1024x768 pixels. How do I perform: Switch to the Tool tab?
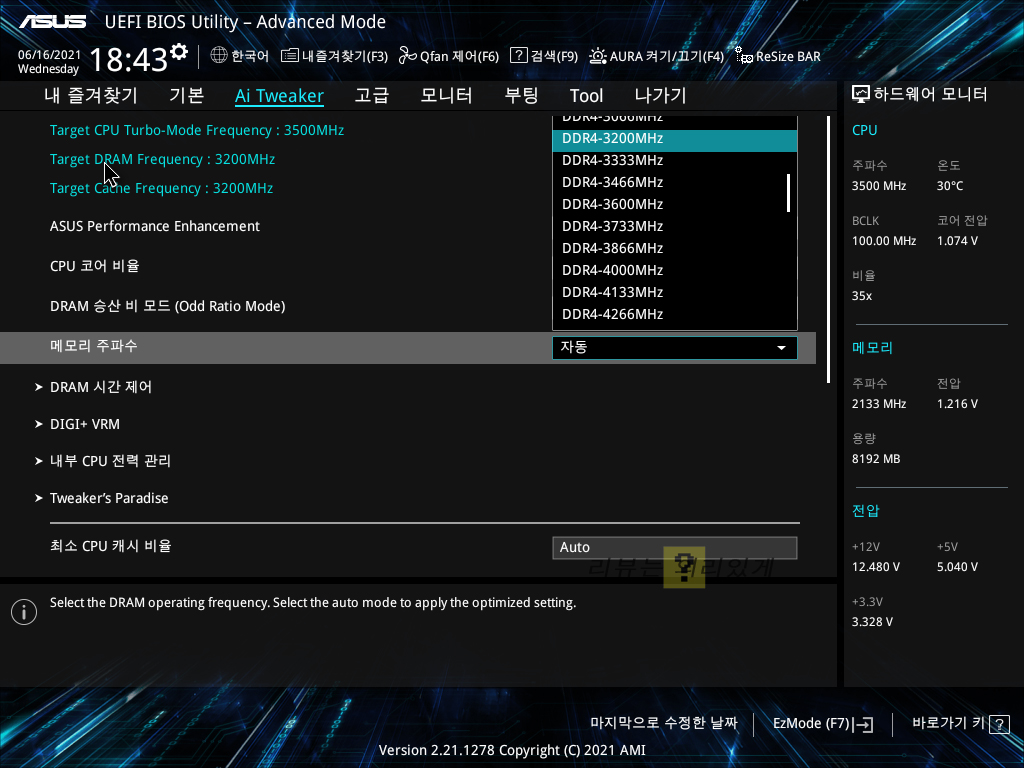[586, 96]
